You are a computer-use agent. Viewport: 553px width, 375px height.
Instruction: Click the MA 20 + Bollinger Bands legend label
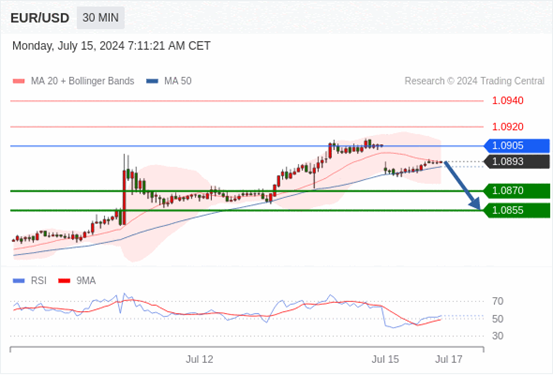click(x=83, y=81)
